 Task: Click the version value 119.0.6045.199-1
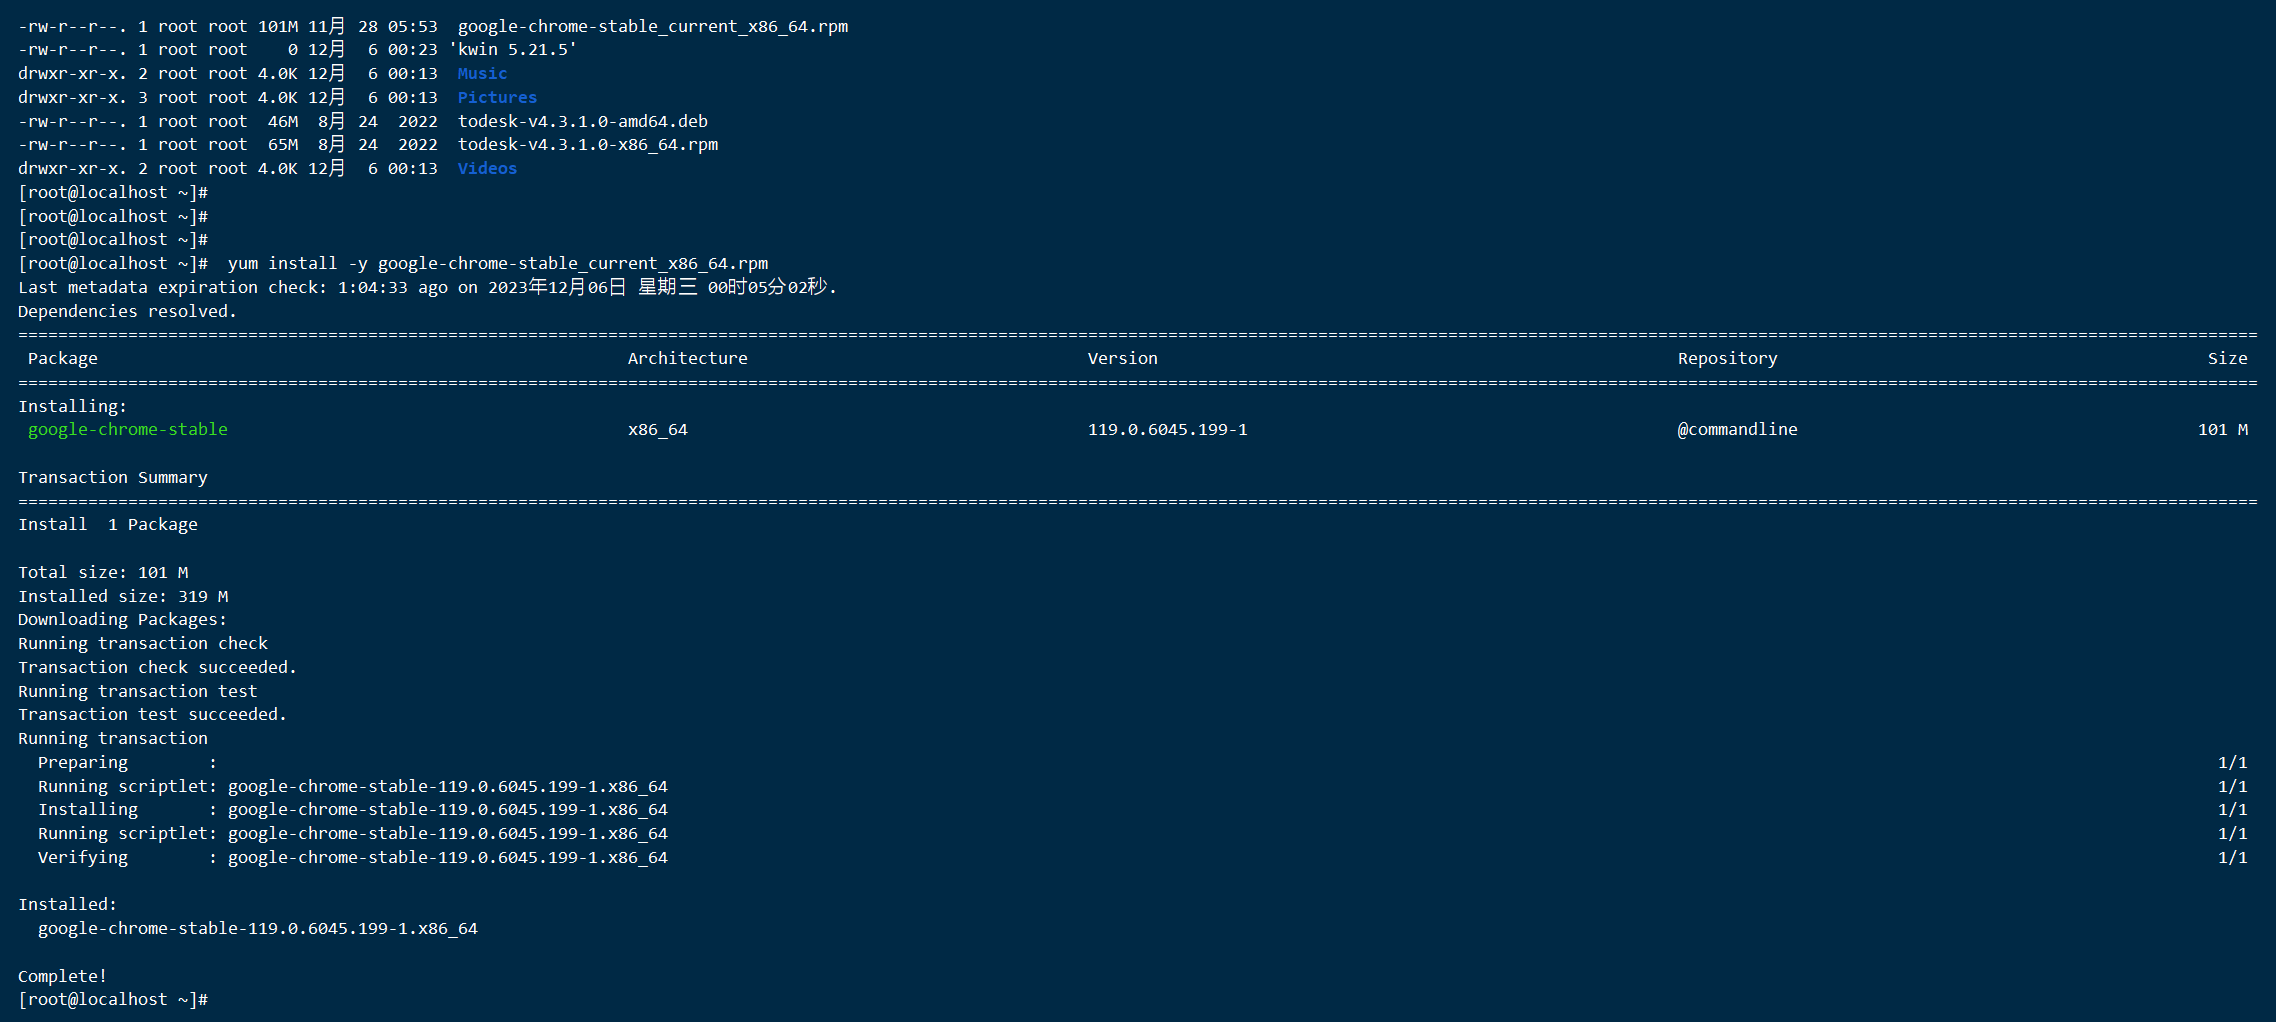(1168, 430)
